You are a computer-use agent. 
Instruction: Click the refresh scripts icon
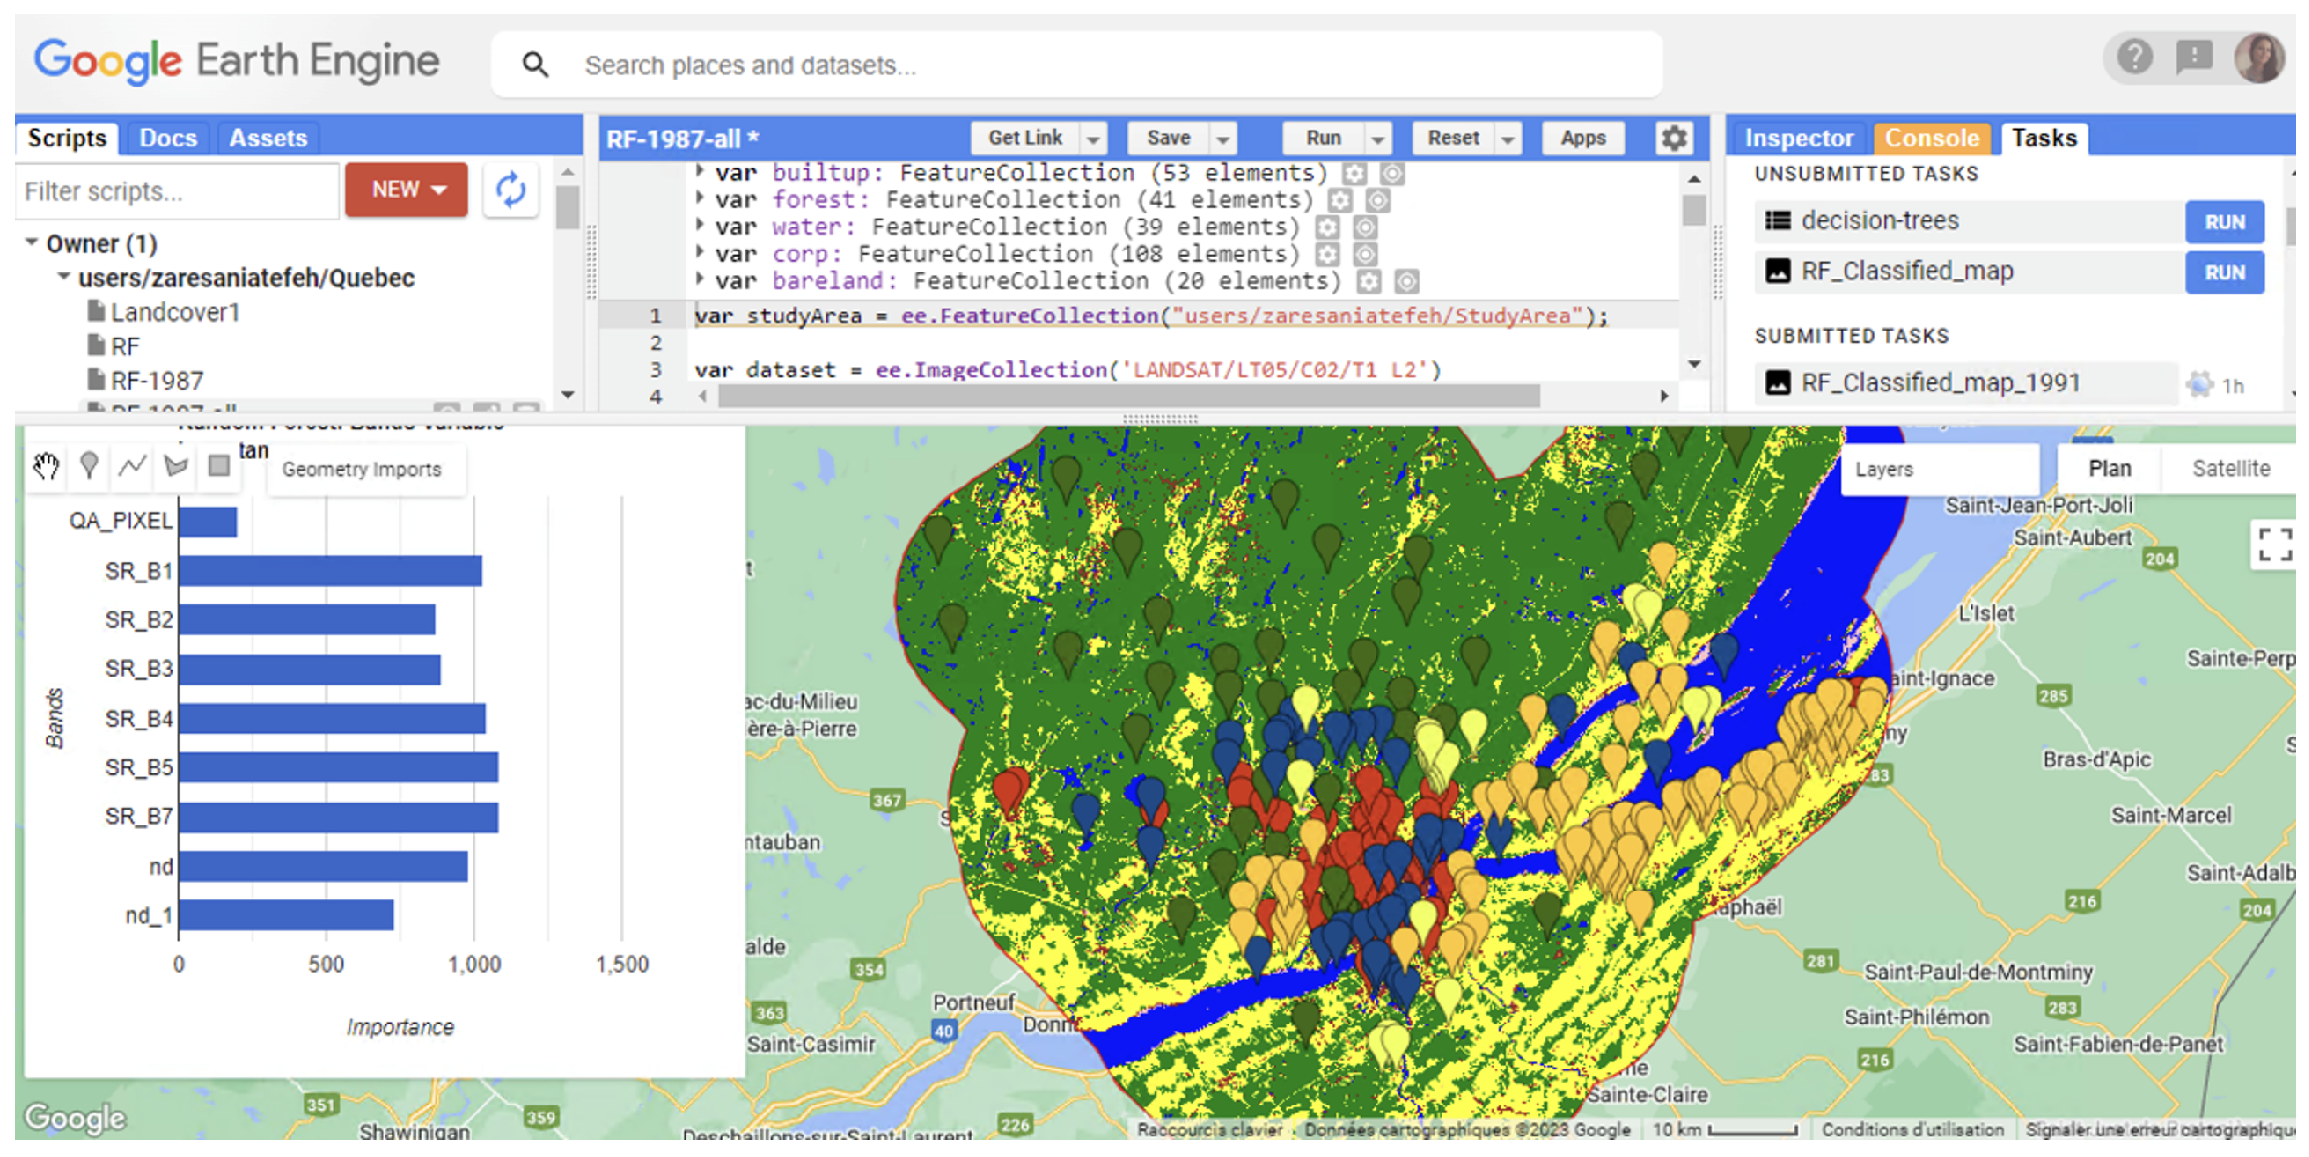[x=511, y=190]
